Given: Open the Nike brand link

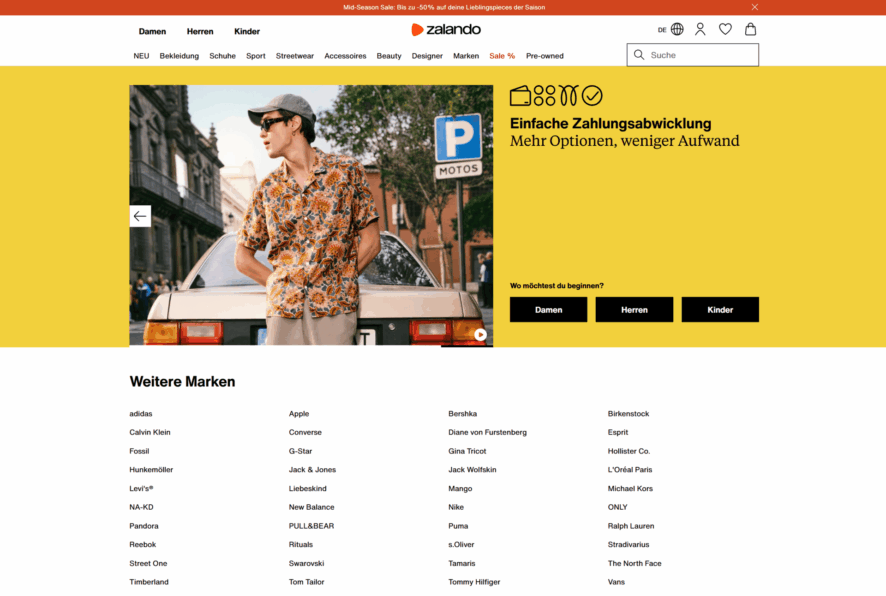Looking at the screenshot, I should (x=456, y=507).
